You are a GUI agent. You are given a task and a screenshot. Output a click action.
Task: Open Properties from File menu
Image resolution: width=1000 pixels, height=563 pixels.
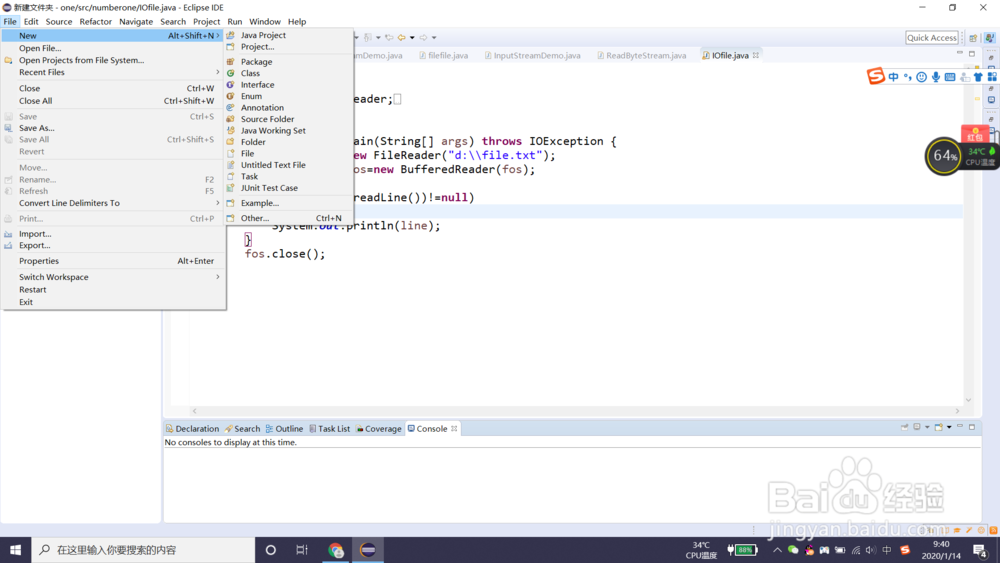click(x=114, y=261)
